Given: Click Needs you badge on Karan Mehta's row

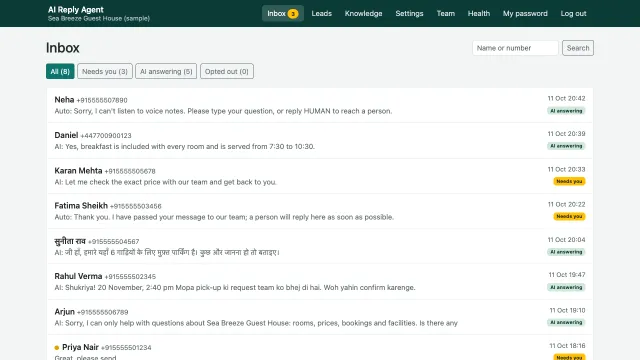Looking at the screenshot, I should [x=569, y=181].
